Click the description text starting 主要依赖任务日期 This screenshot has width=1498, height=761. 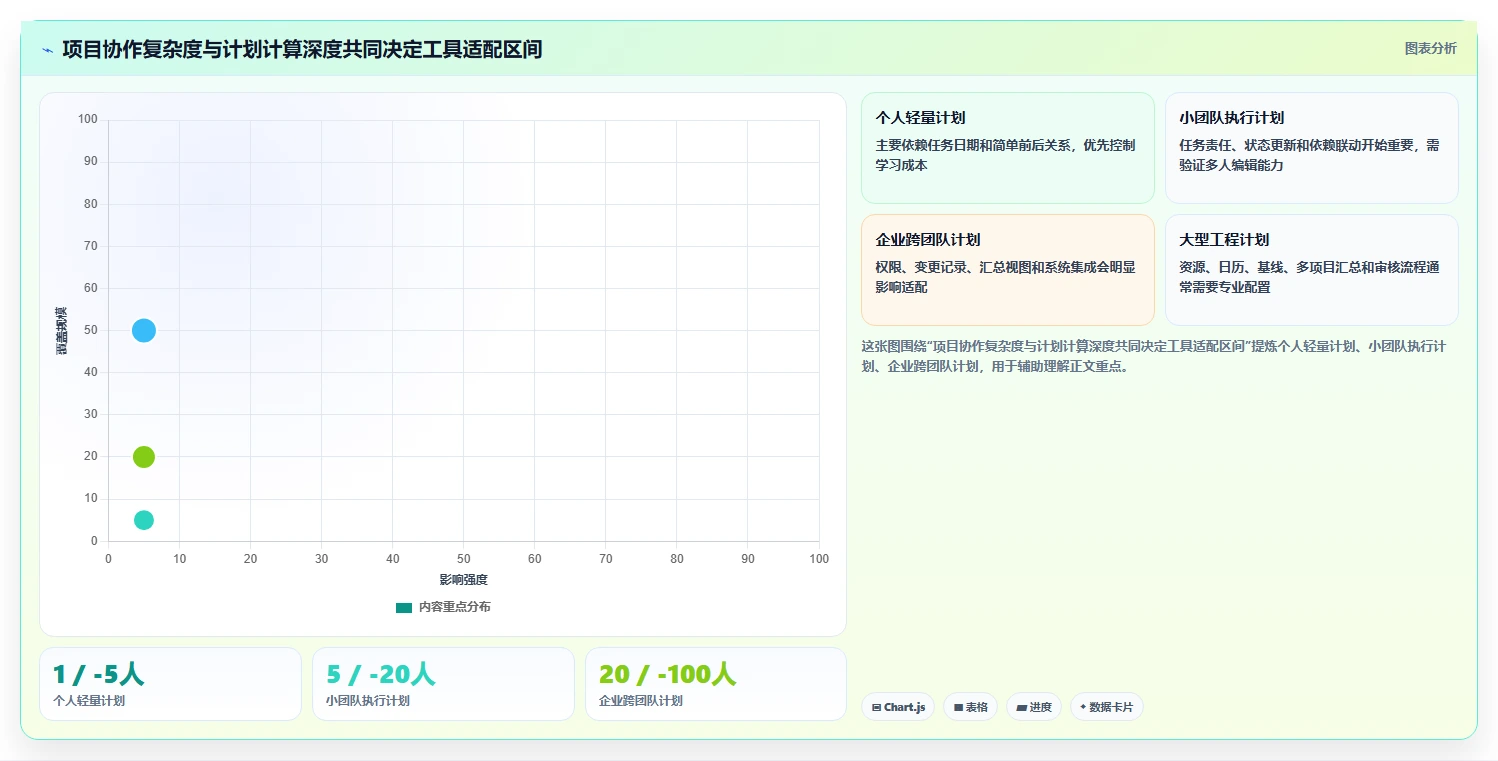pos(1005,155)
